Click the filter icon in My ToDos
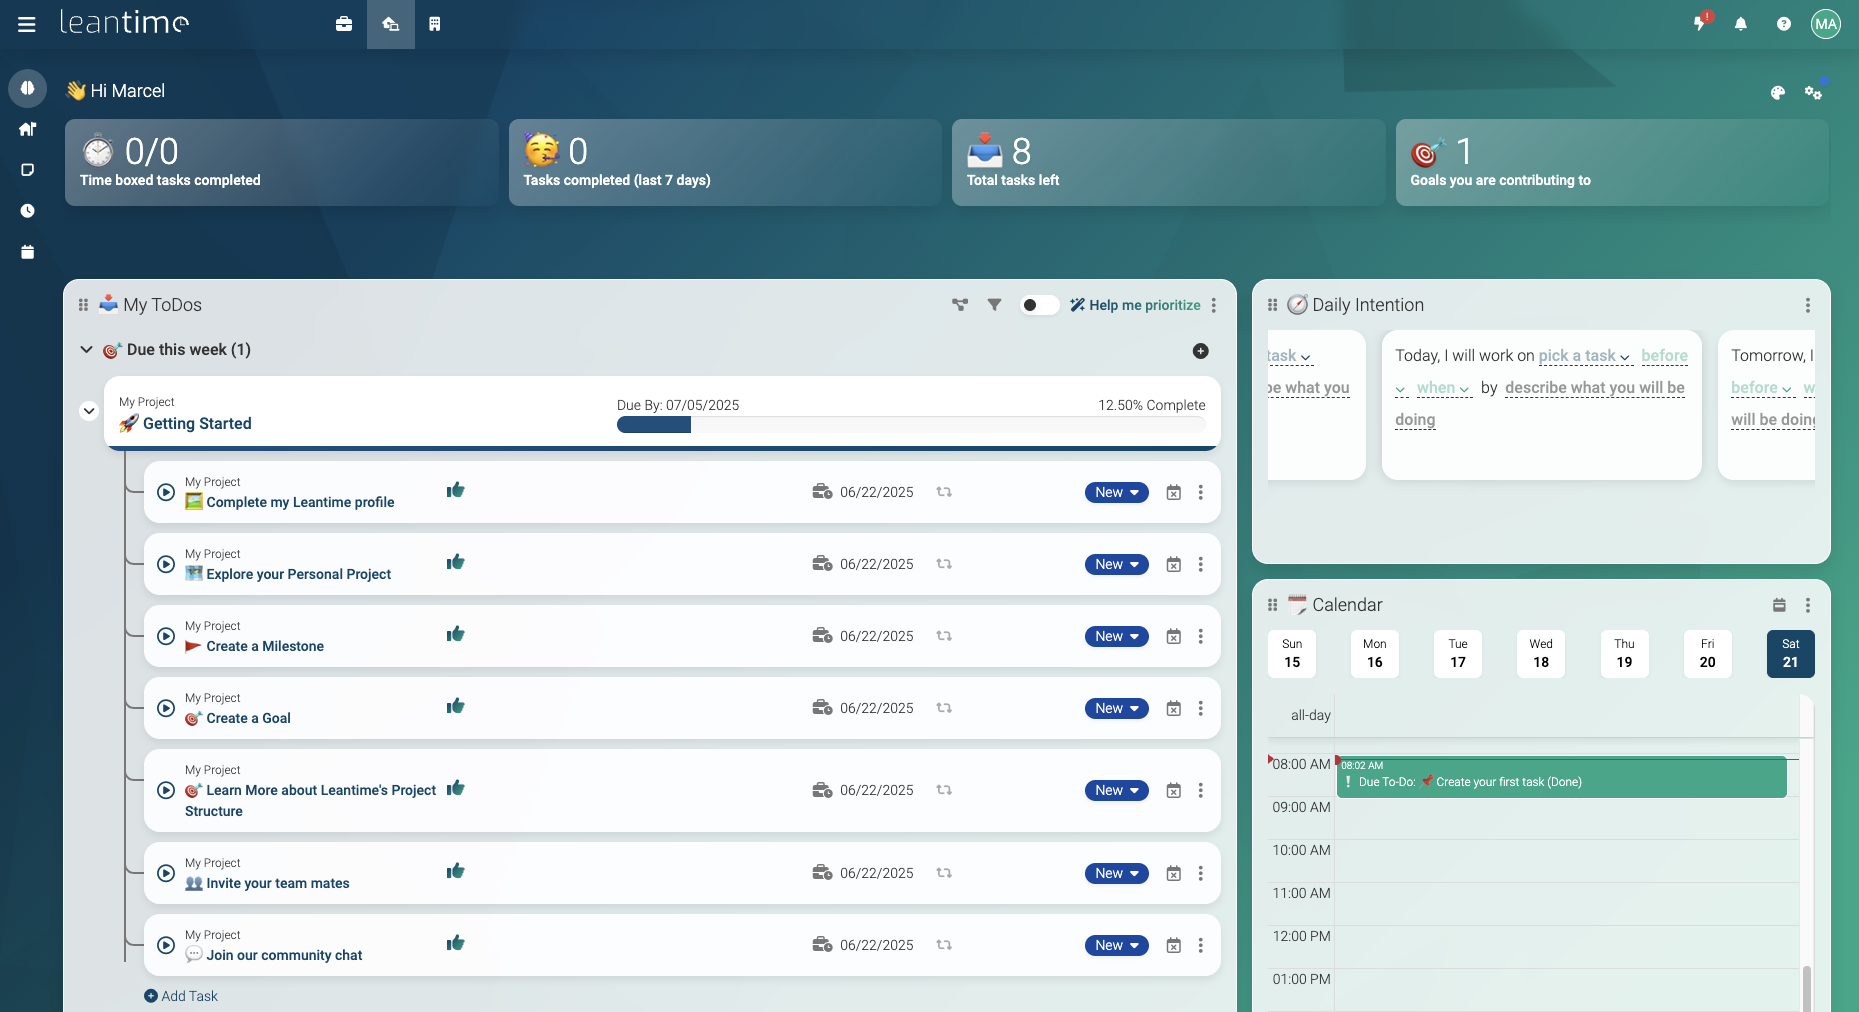Screen dimensions: 1859x1012 click(x=994, y=305)
